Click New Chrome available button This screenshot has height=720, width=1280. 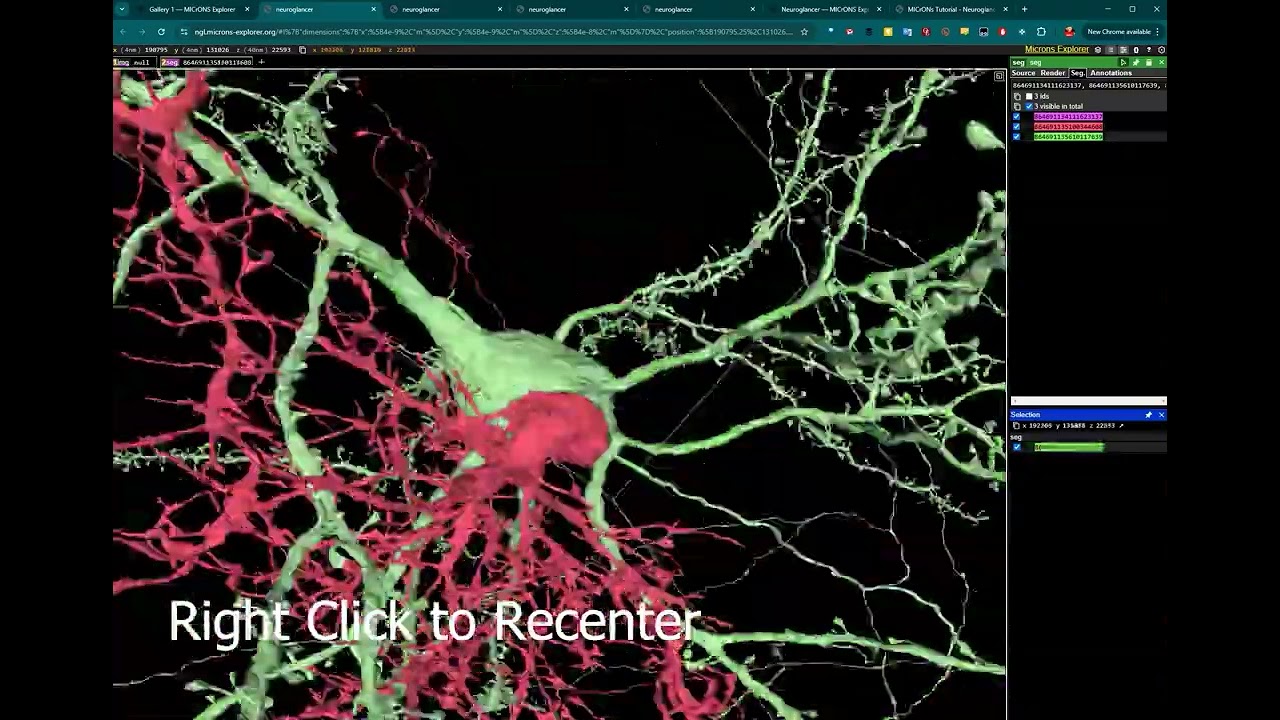1119,32
